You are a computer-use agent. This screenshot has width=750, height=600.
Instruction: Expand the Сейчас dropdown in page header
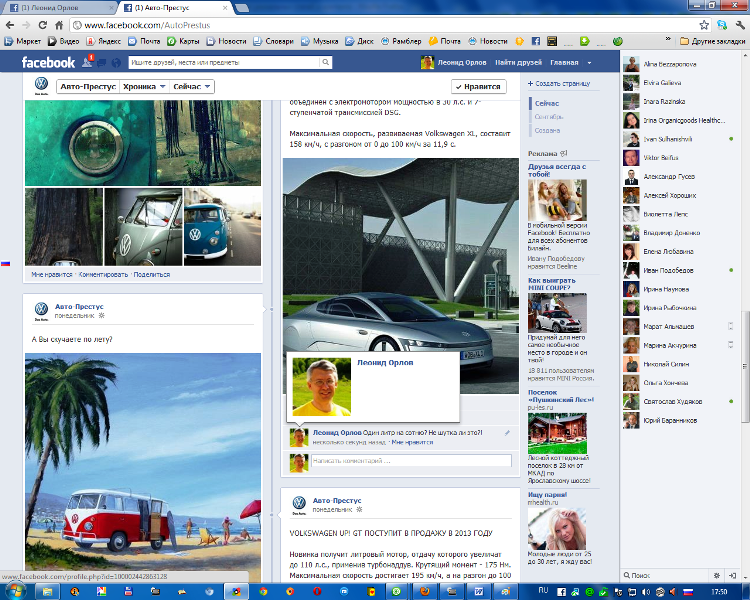(191, 87)
